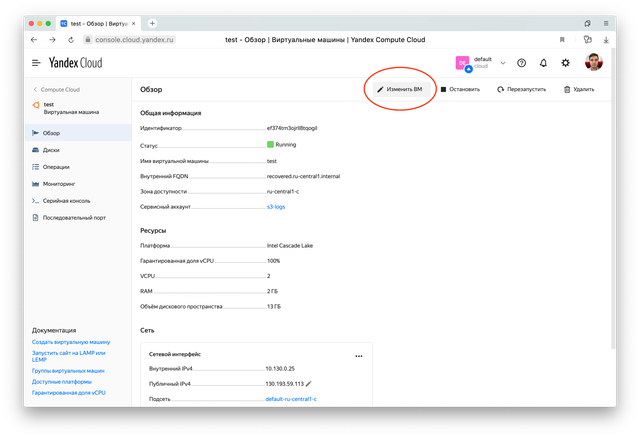This screenshot has width=640, height=438.
Task: Open the network interface three-dots menu
Action: 358,355
